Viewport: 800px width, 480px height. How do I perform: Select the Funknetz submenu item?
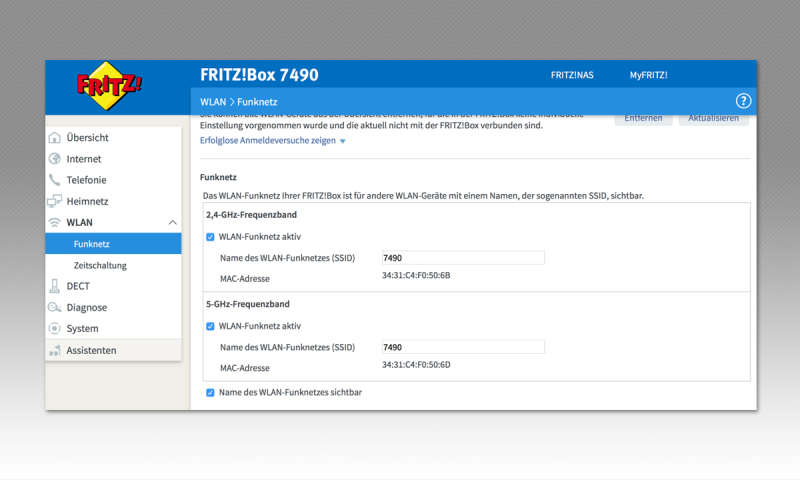pos(113,244)
